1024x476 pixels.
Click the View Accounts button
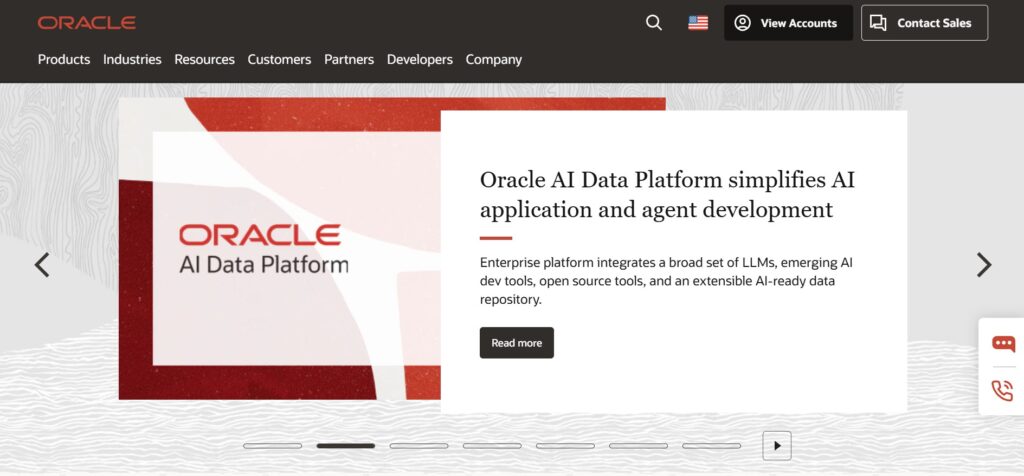(x=788, y=23)
